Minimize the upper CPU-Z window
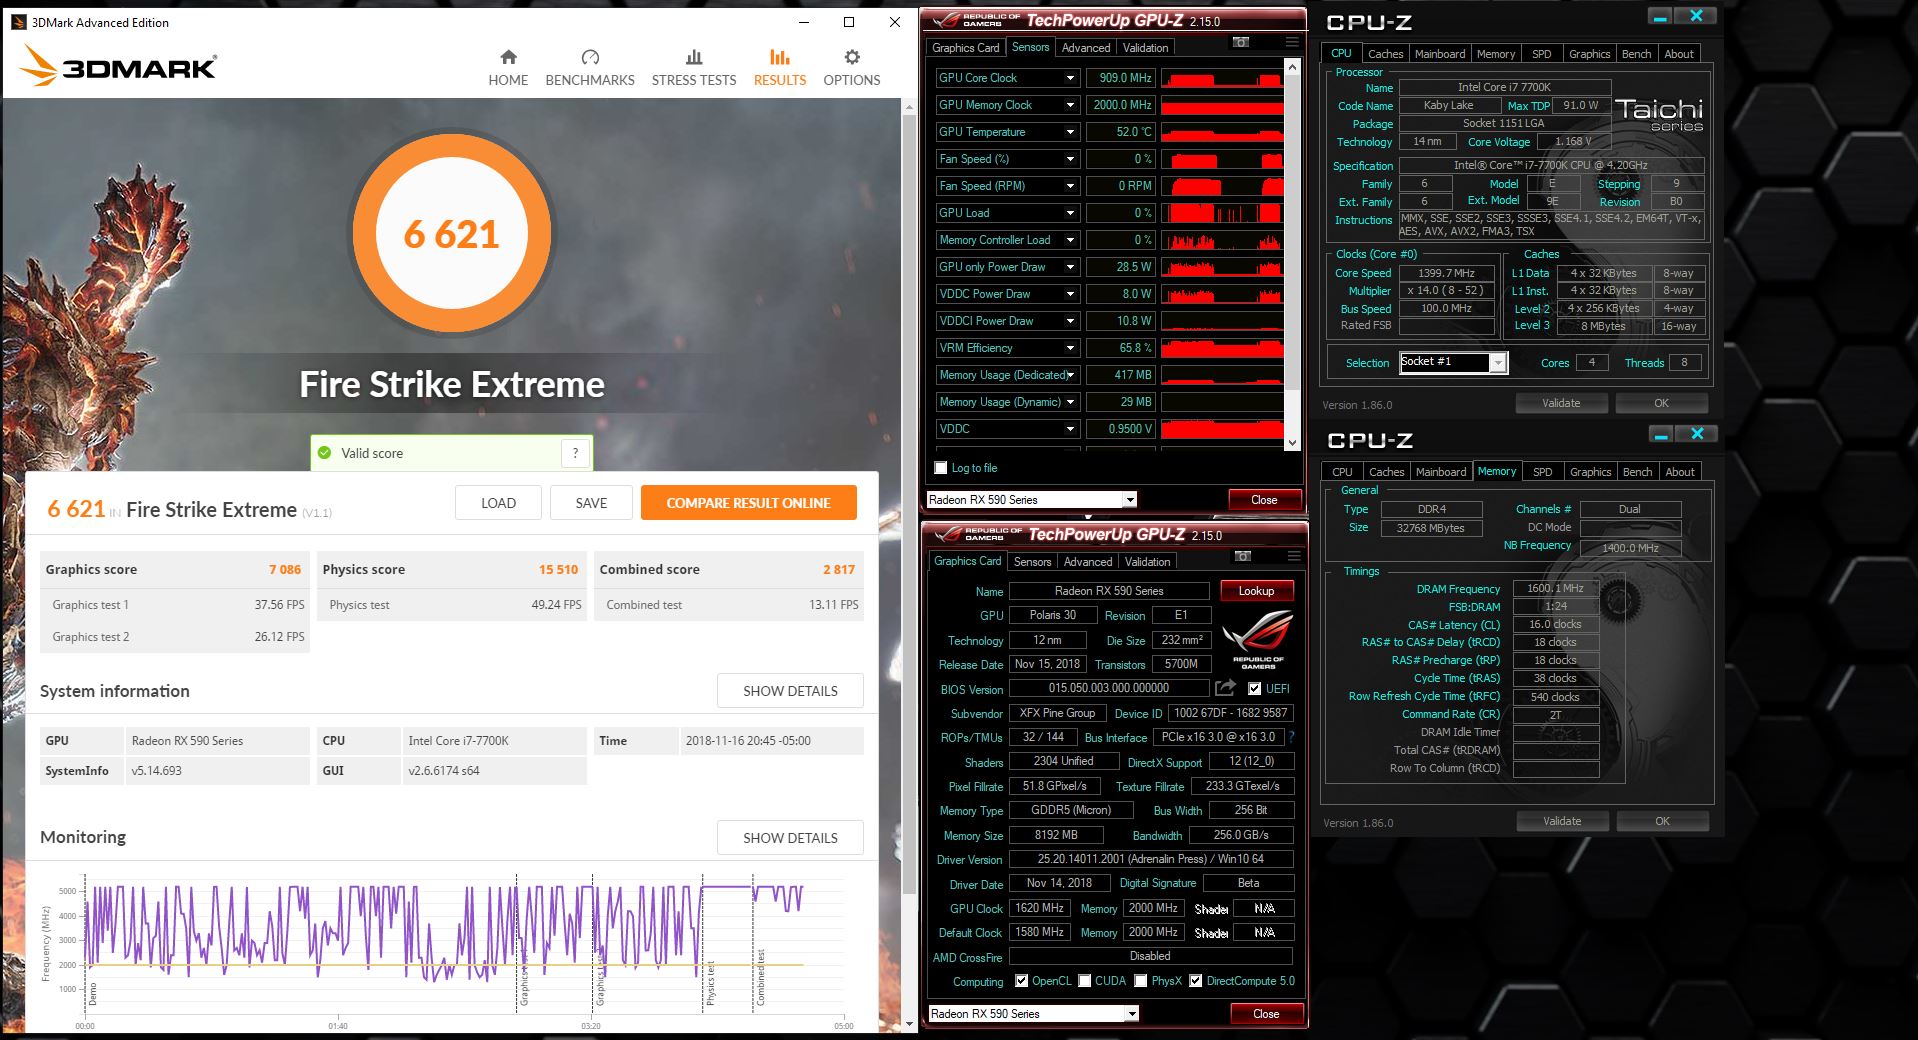1918x1040 pixels. tap(1660, 16)
